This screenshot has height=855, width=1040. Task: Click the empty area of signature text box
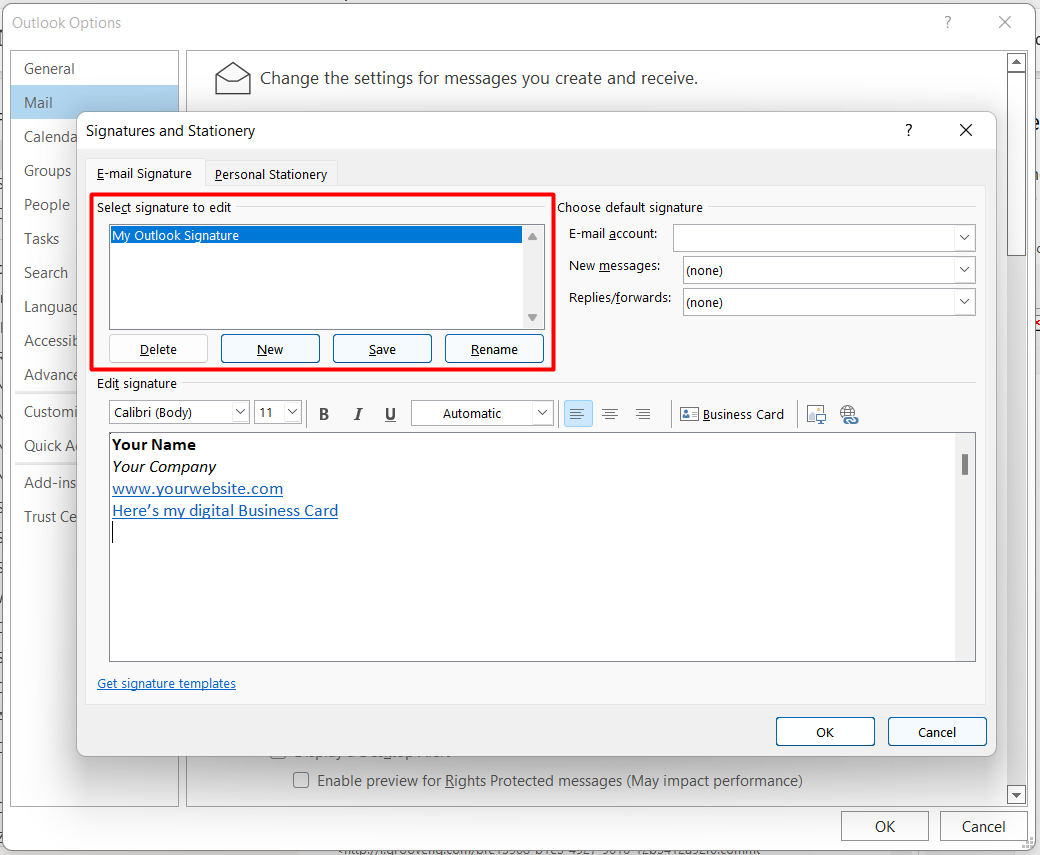coord(531,597)
